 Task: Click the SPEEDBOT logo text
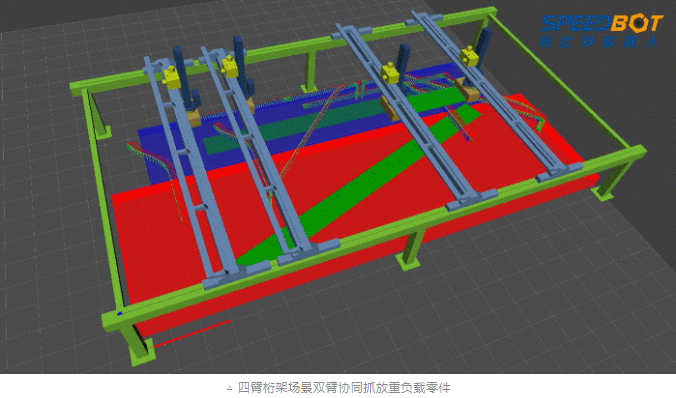point(601,23)
